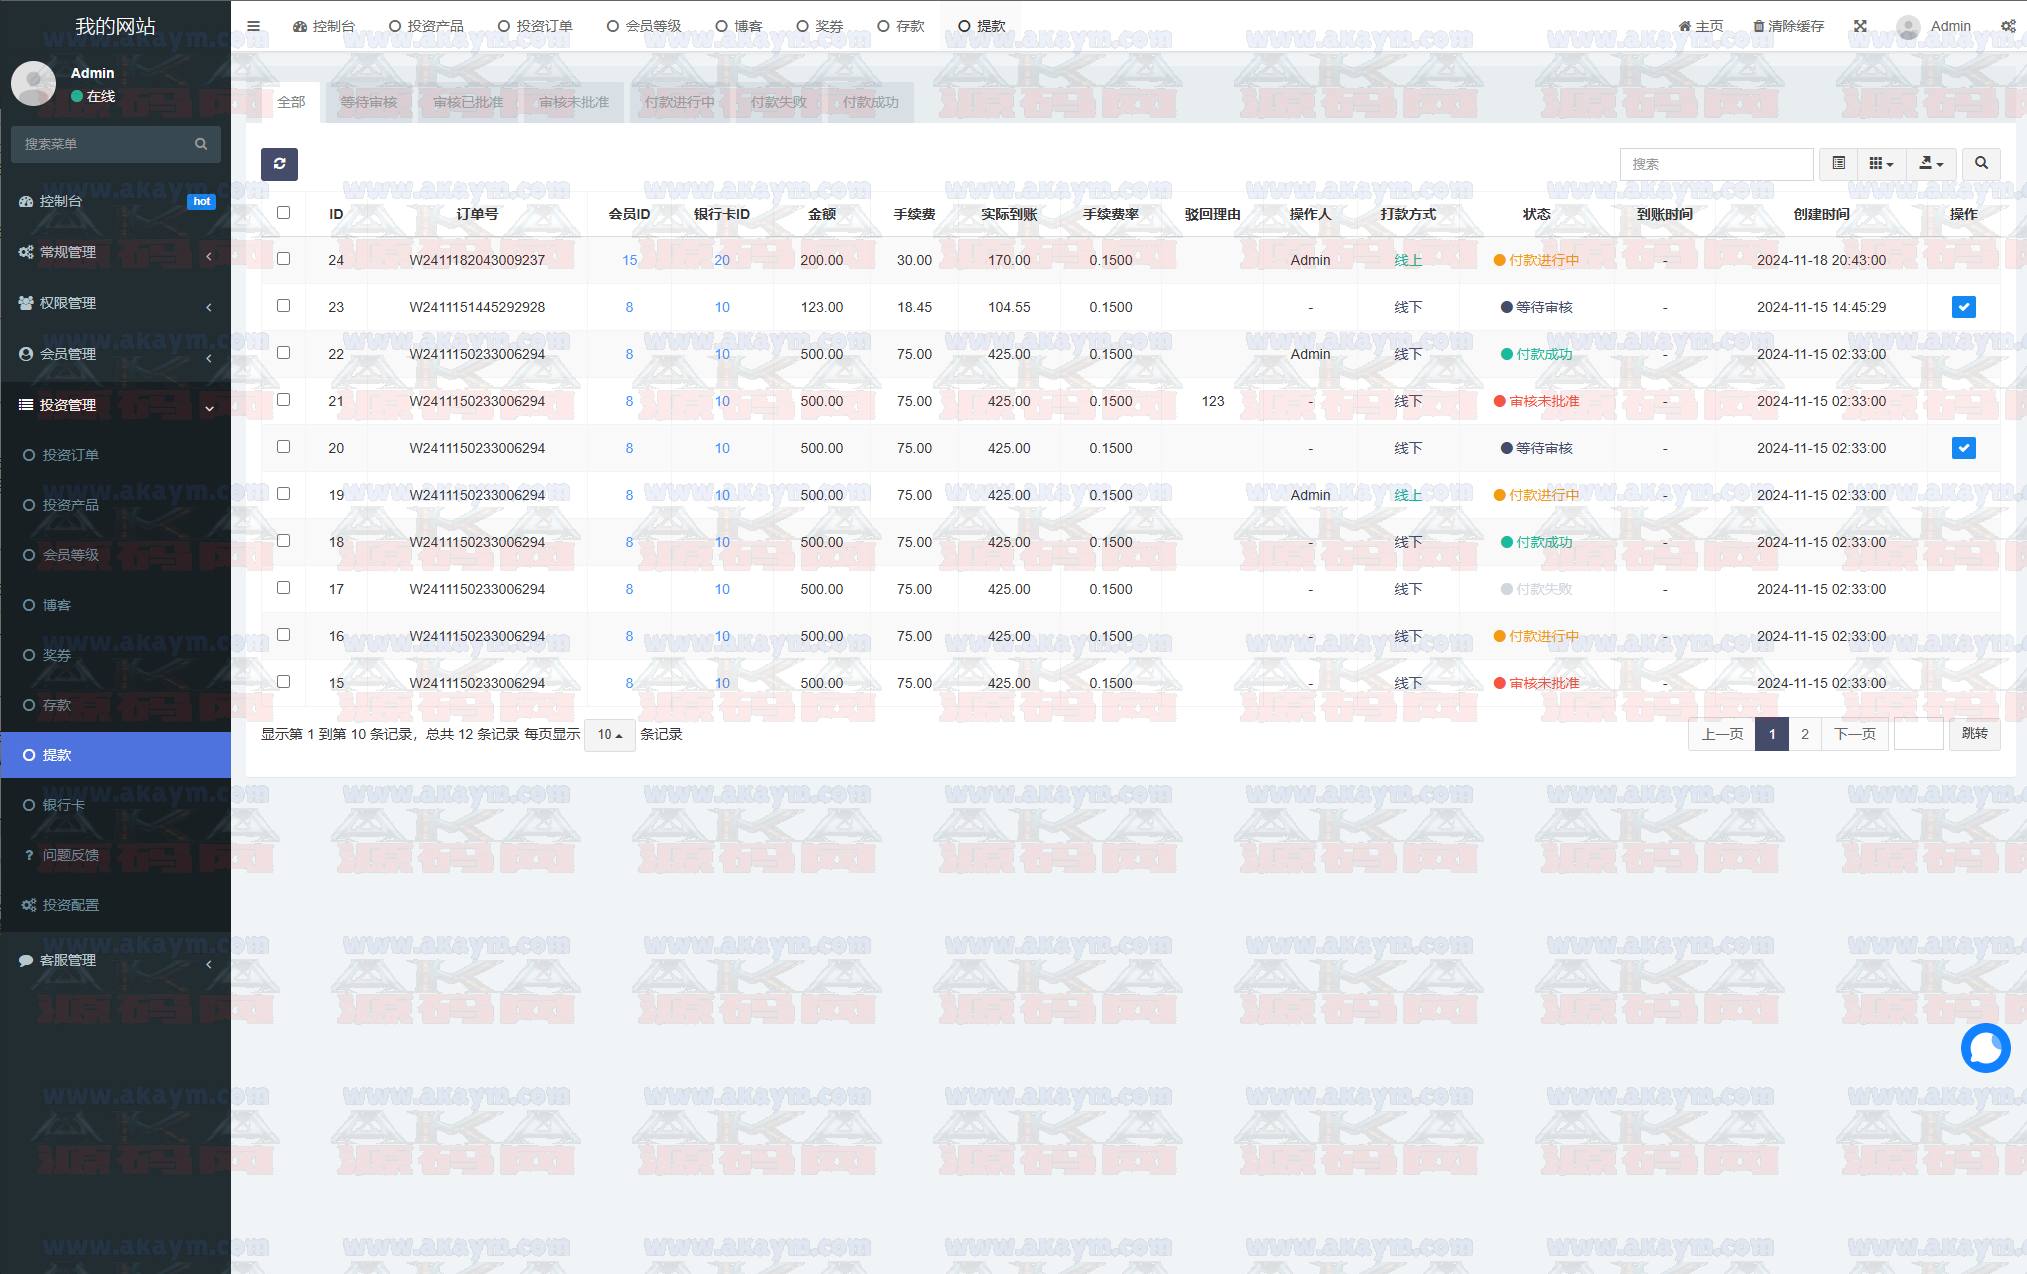Switch to the 等待审核 filter tab
This screenshot has width=2027, height=1274.
[368, 102]
